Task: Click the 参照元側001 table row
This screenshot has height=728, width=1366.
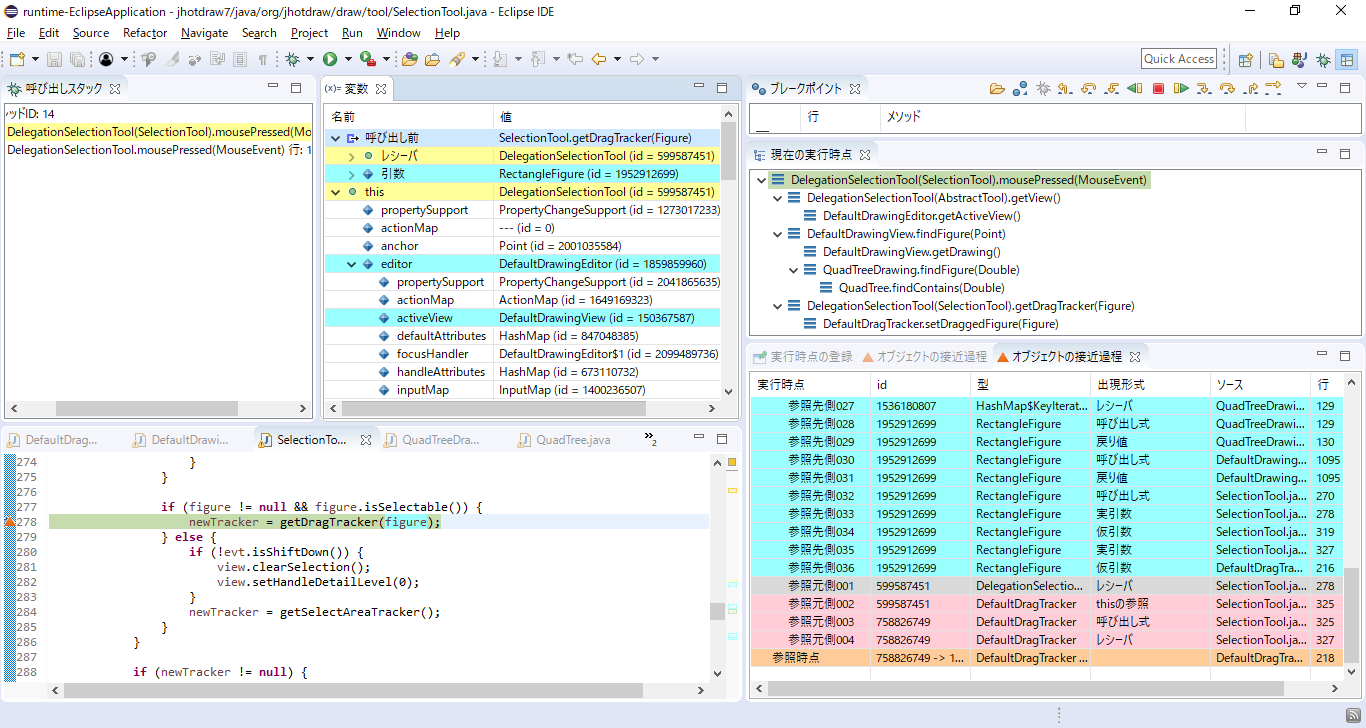Action: (x=1047, y=586)
